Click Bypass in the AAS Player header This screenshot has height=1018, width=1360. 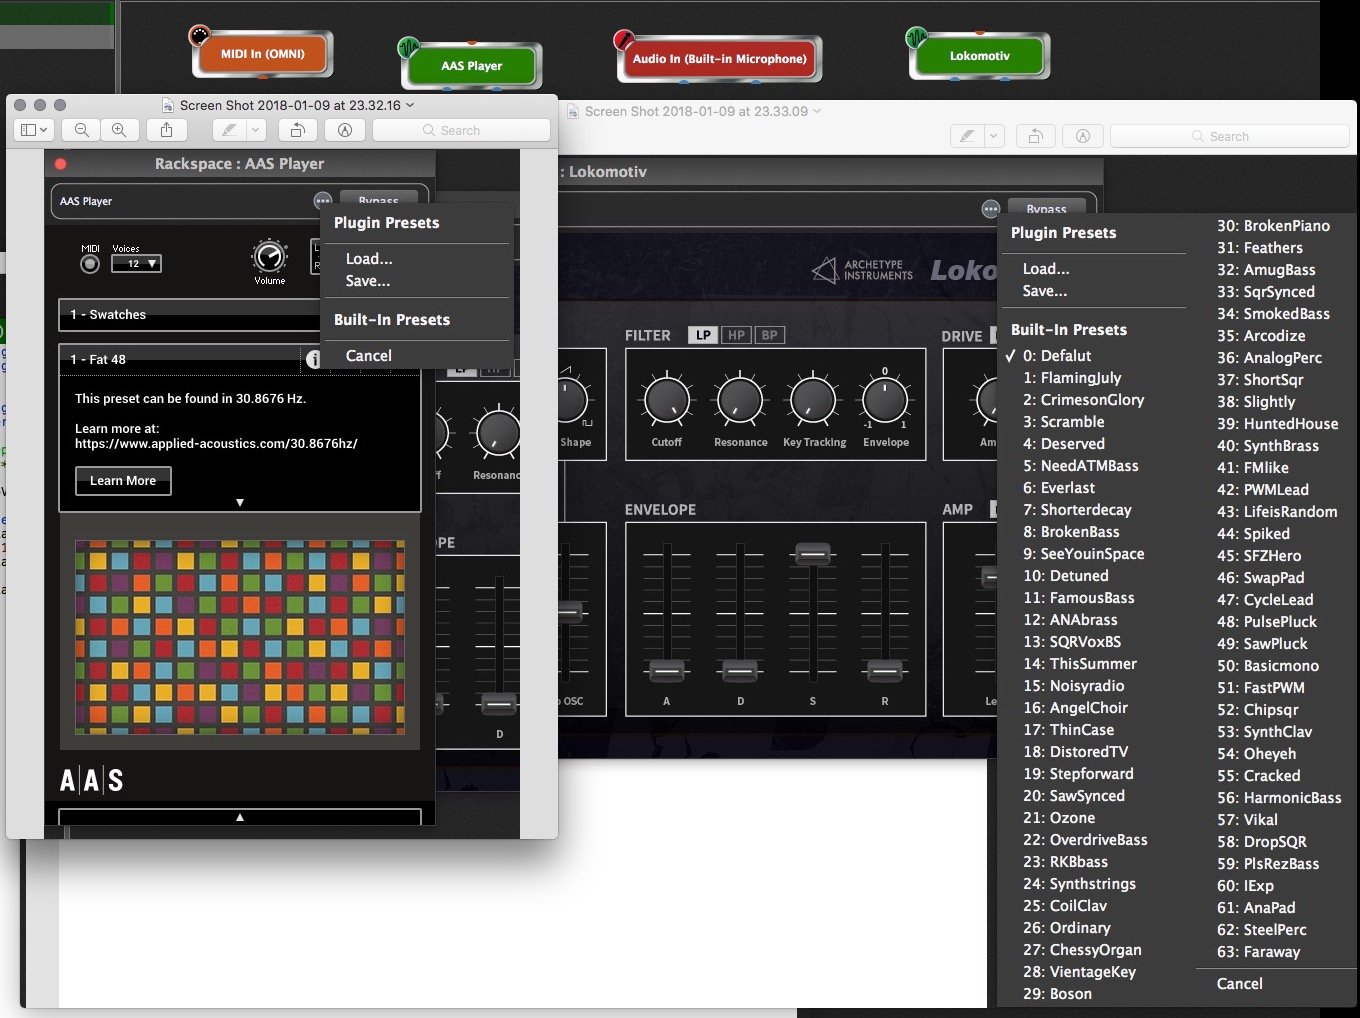pos(378,199)
